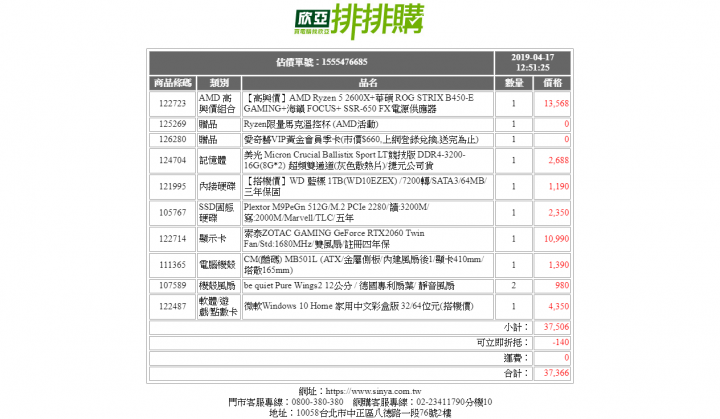This screenshot has width=720, height=419.
Task: Click the price 2,688
Action: (x=558, y=160)
